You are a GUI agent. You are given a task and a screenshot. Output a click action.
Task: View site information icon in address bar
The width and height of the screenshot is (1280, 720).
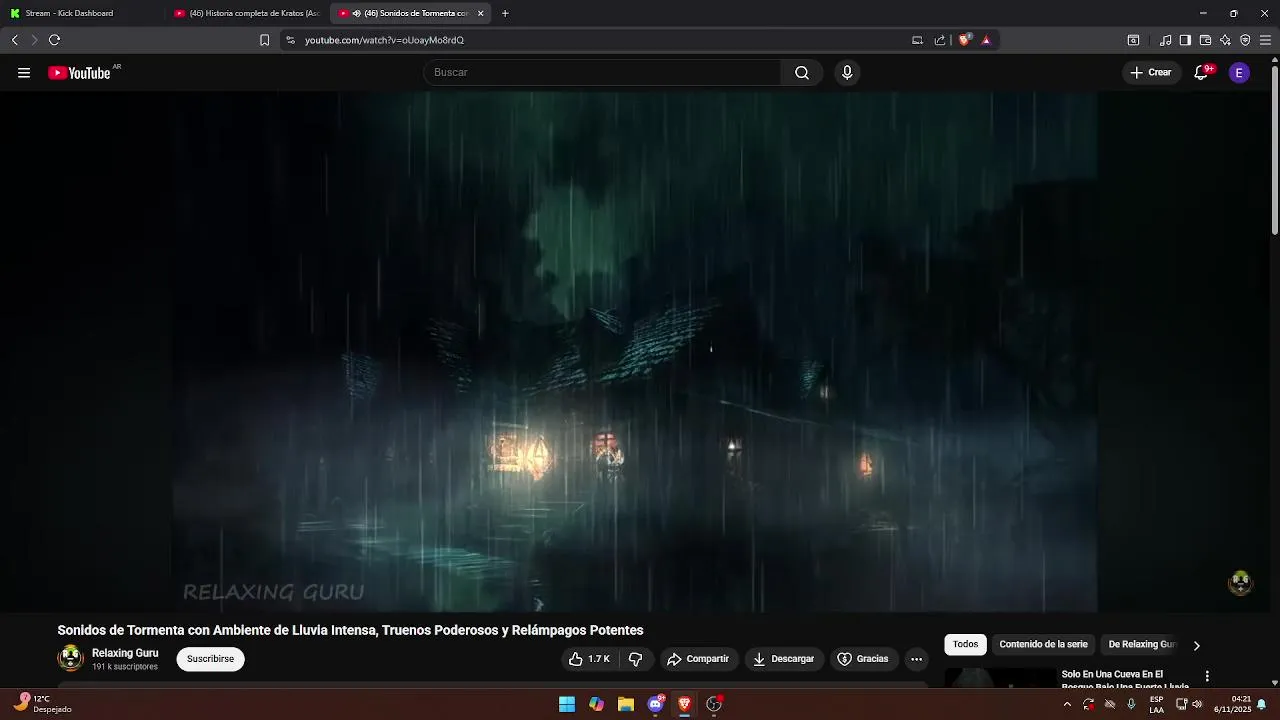[290, 40]
